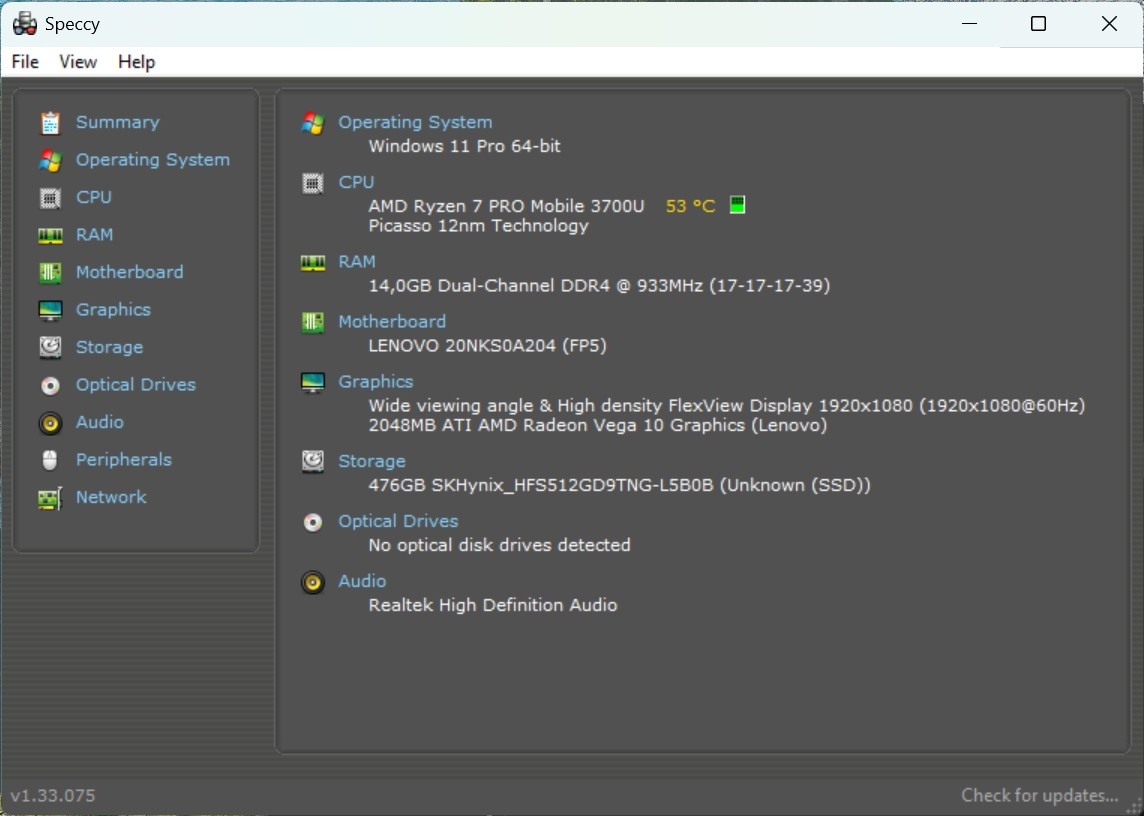Click the RAM icon in the summary pane
Screen dimensions: 1144x816
click(x=312, y=262)
